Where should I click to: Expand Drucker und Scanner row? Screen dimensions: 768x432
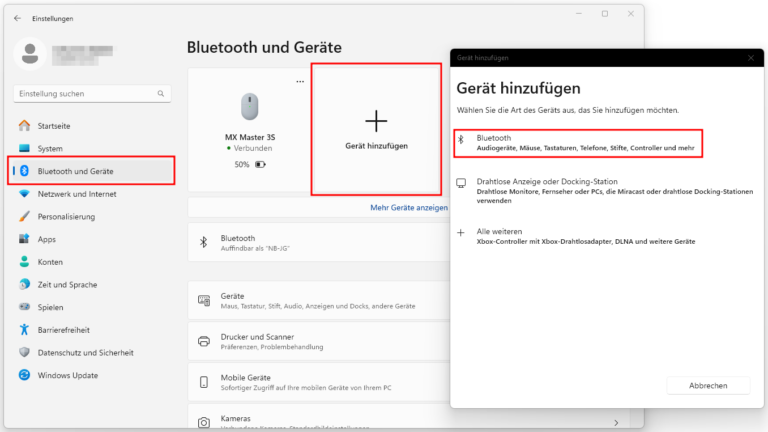click(320, 341)
